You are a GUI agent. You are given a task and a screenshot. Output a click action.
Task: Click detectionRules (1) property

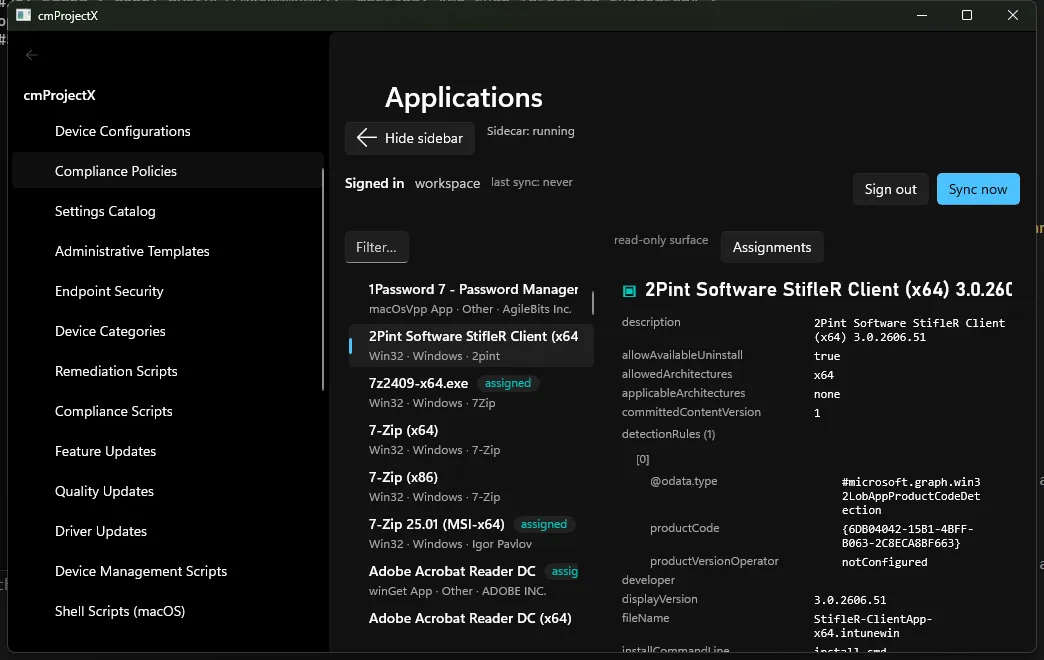[x=668, y=434]
